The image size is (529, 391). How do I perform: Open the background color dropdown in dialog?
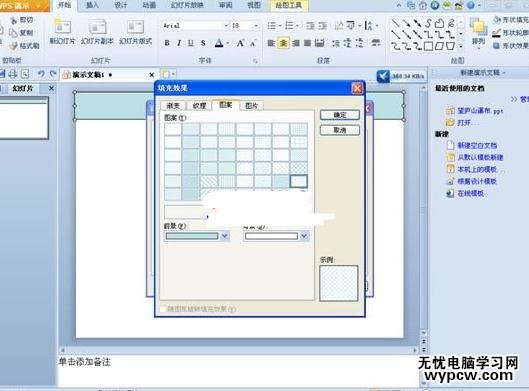(304, 236)
